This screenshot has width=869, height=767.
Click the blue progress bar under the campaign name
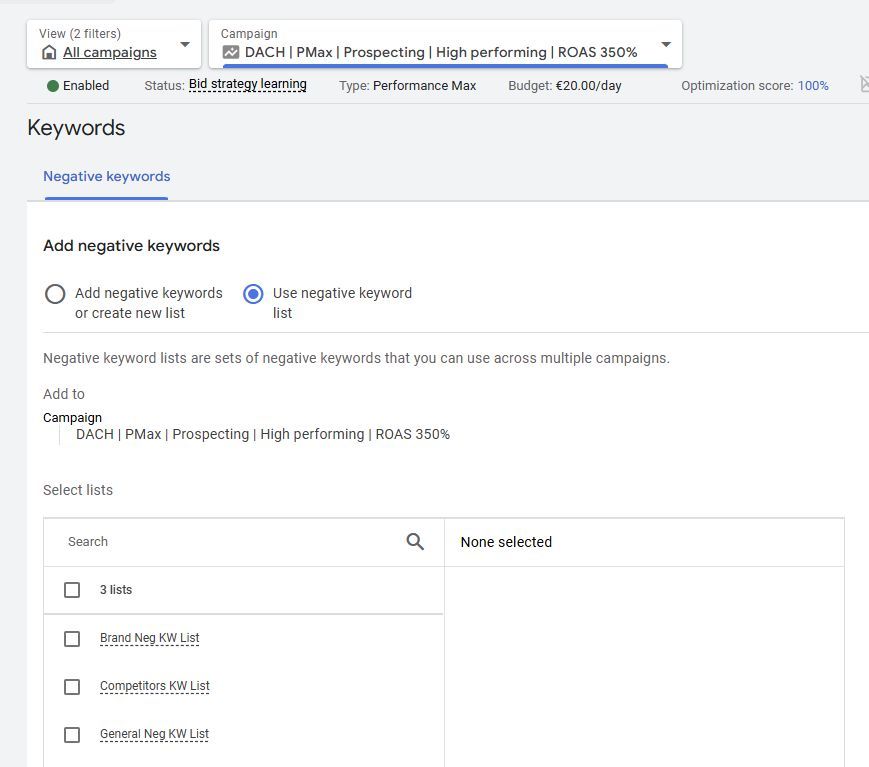click(x=440, y=66)
